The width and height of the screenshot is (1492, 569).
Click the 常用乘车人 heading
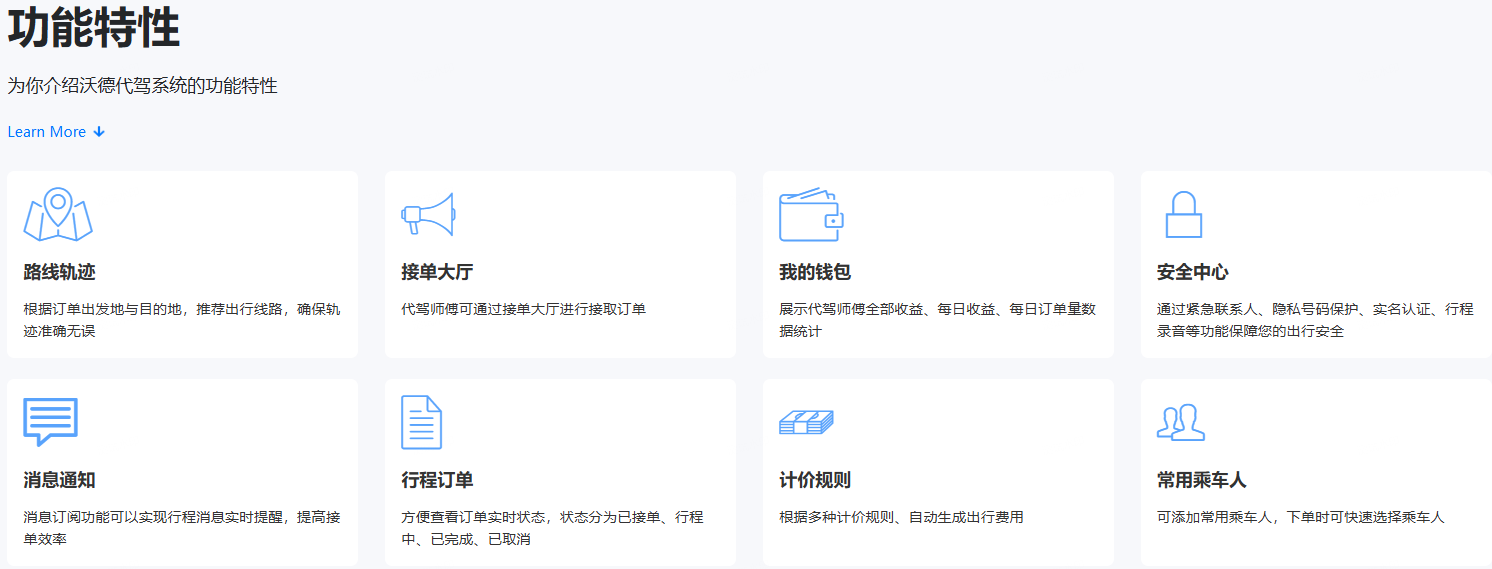click(1202, 480)
